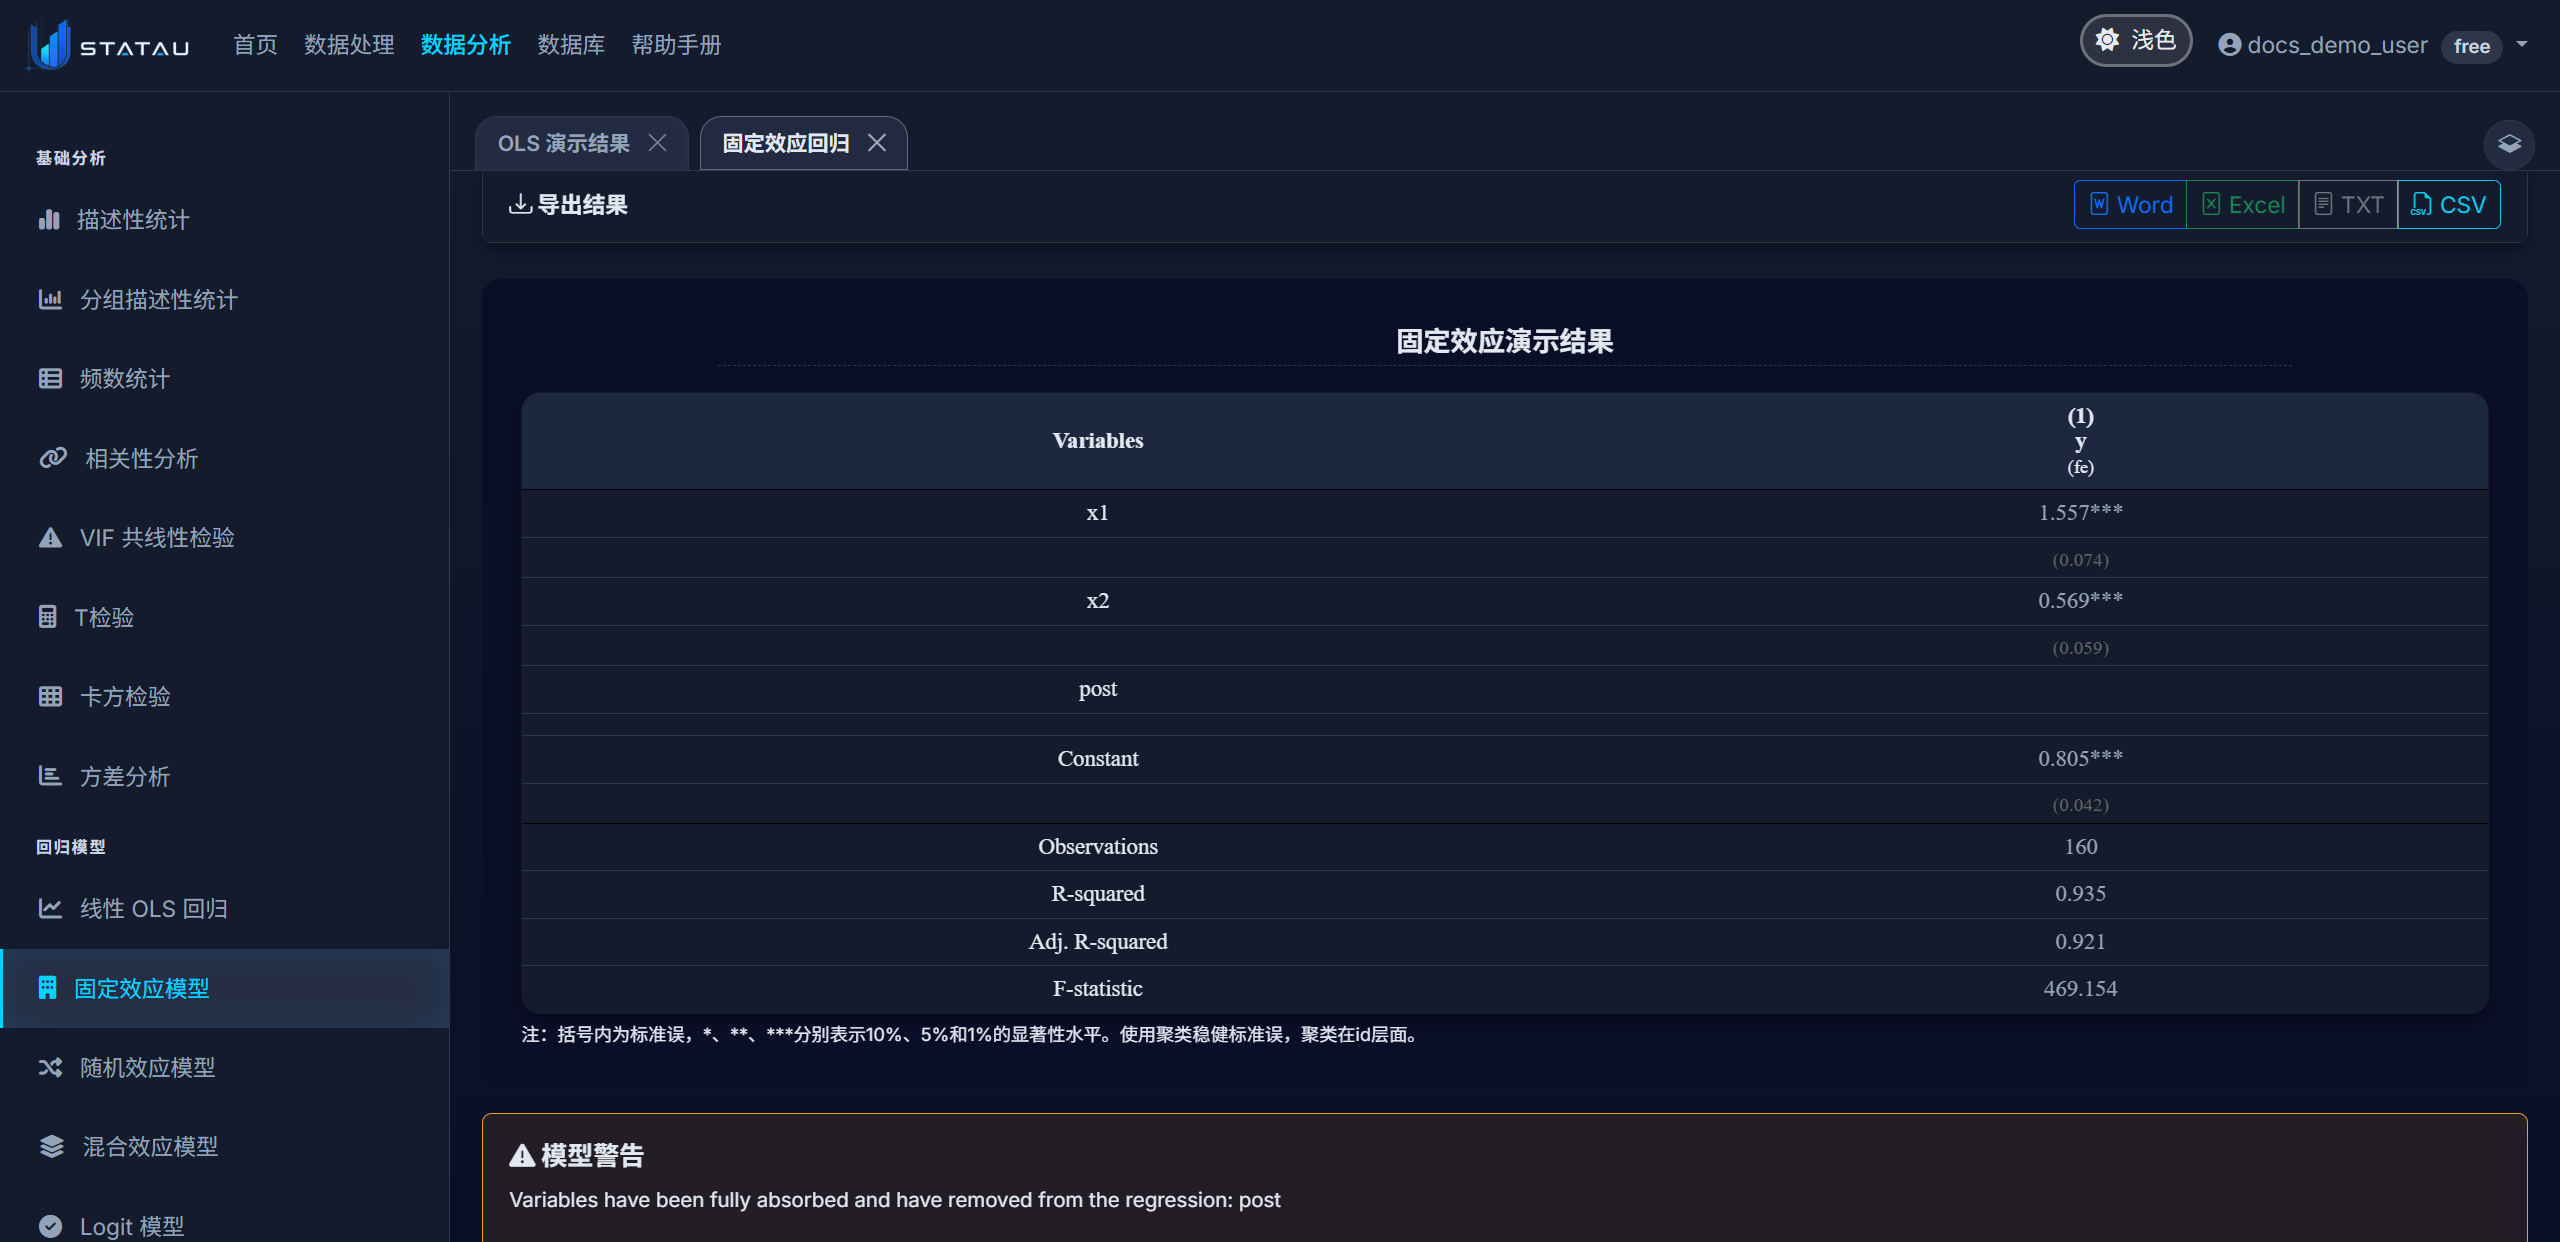This screenshot has height=1242, width=2560.
Task: Click the F-statistic value 469.154
Action: click(x=2080, y=988)
